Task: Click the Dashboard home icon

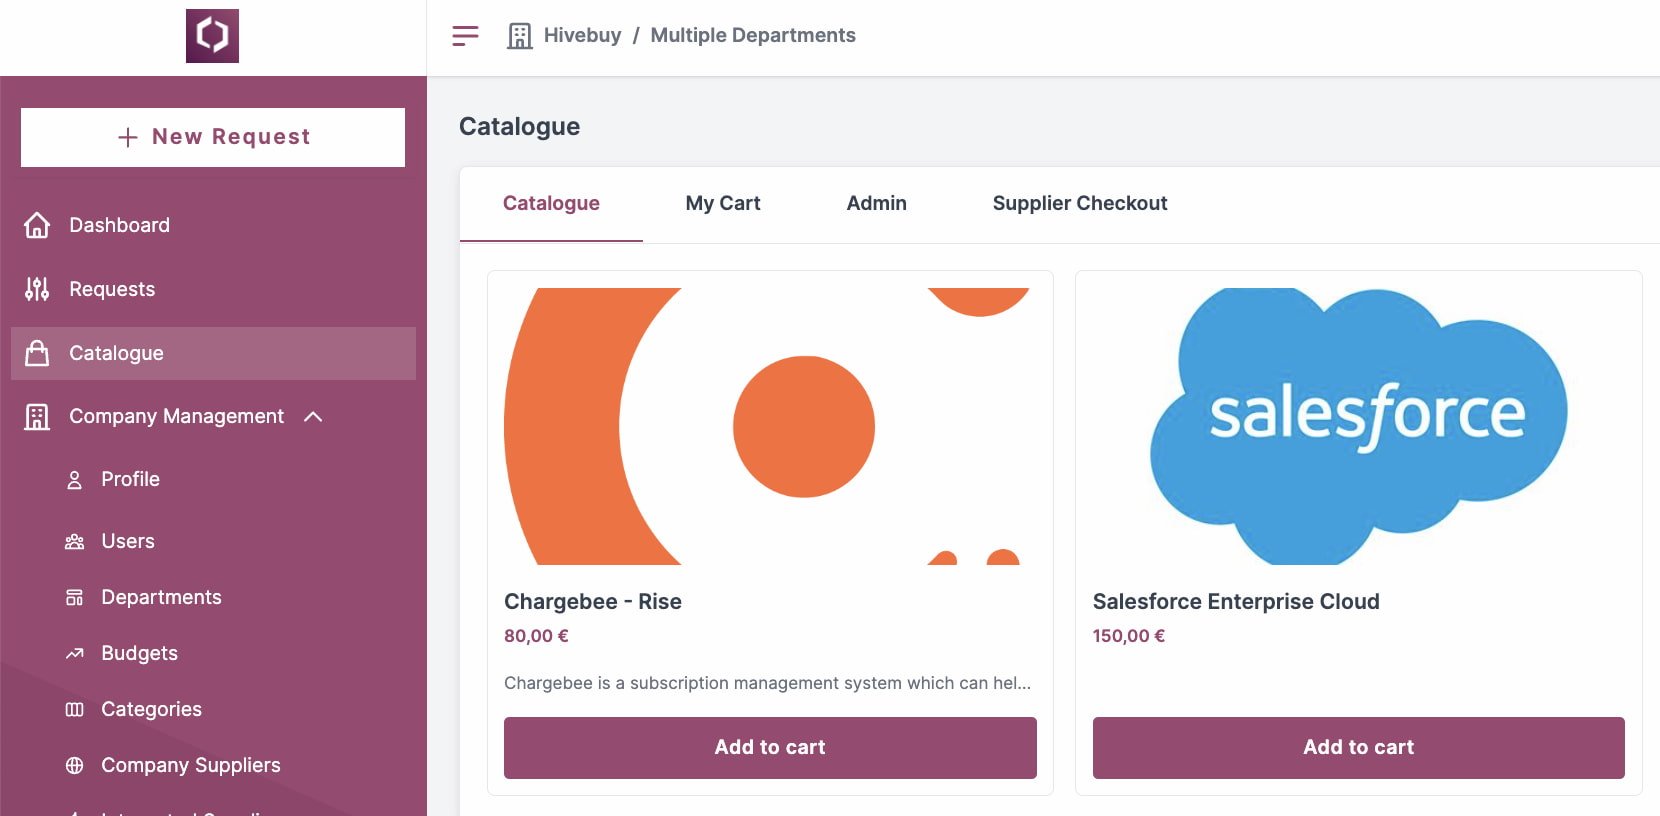Action: tap(37, 225)
